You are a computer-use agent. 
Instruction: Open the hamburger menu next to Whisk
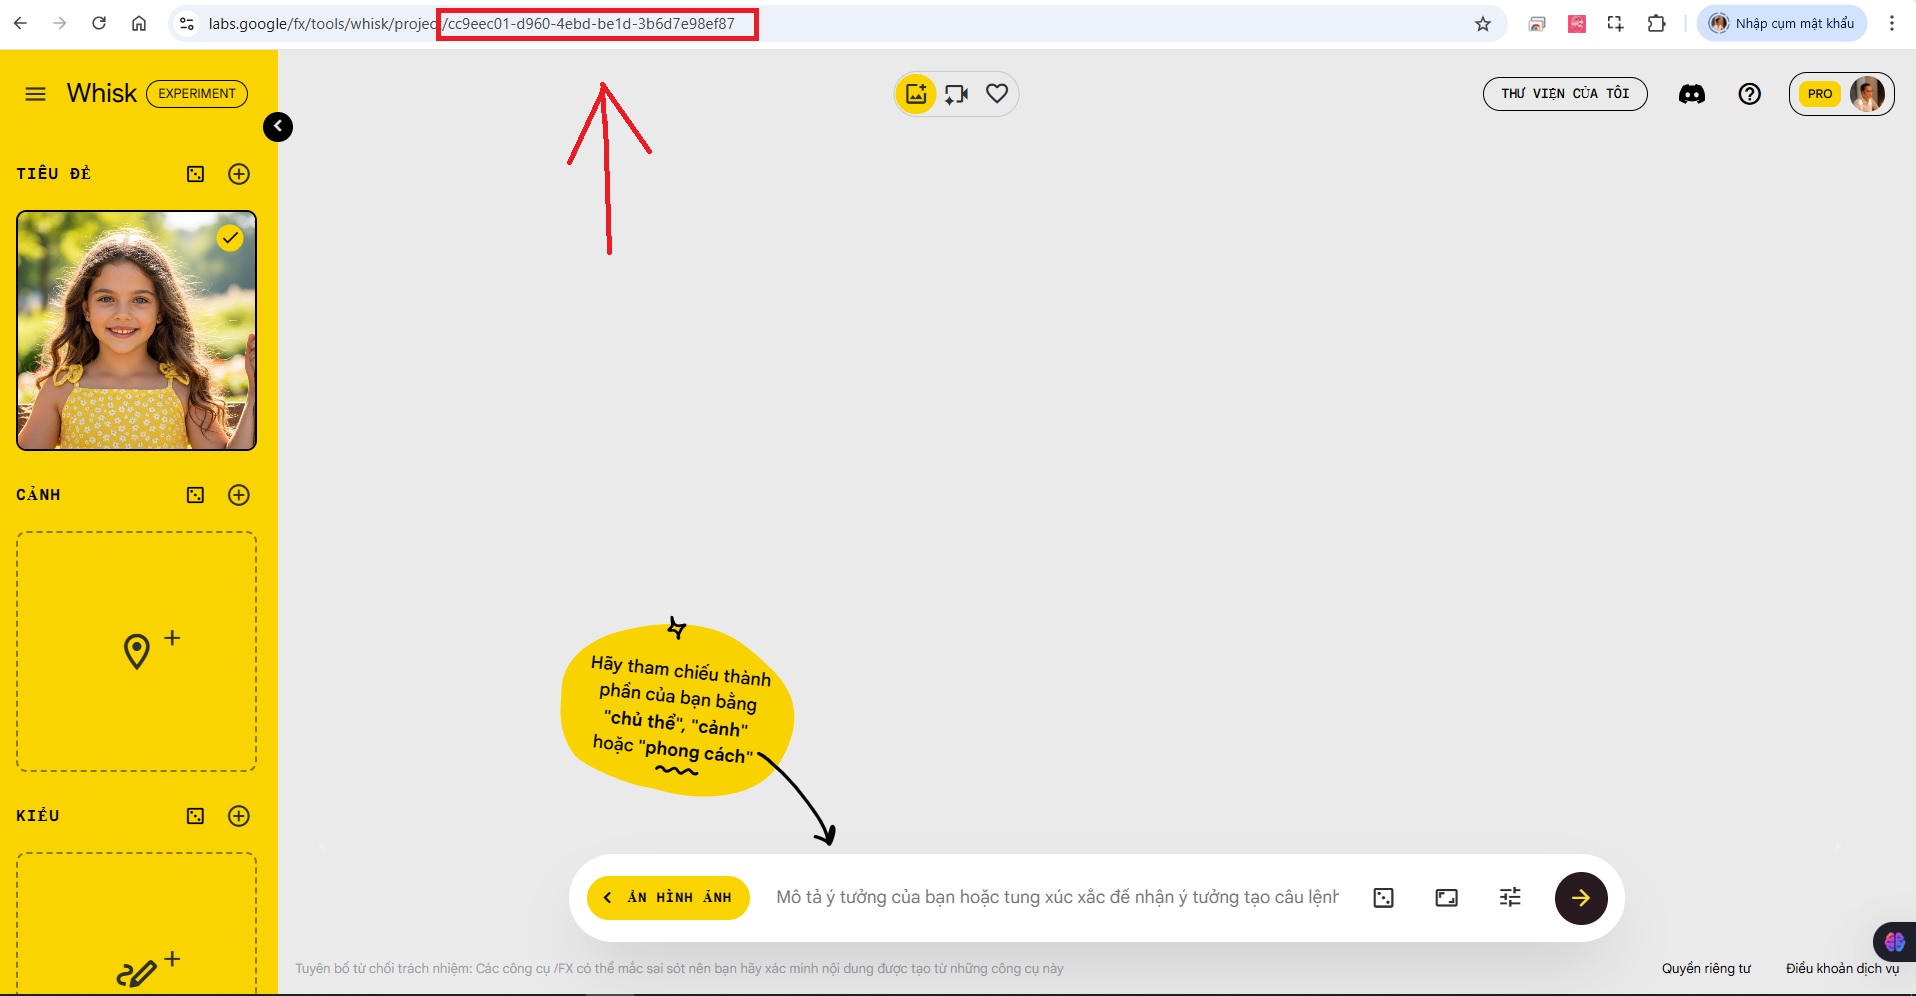pos(35,94)
